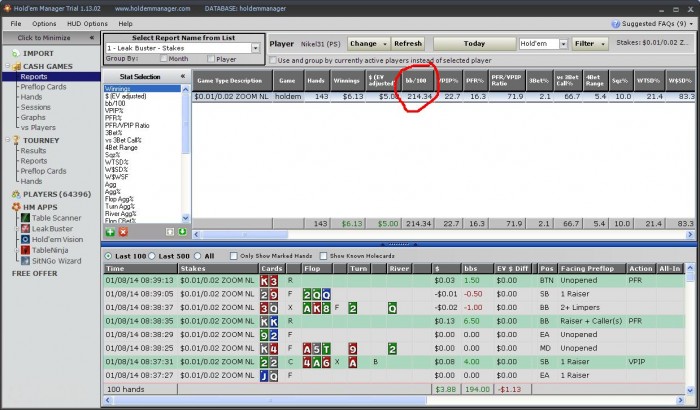The width and height of the screenshot is (700, 410).
Task: Click Suggested FAQs help icon
Action: [x=616, y=24]
